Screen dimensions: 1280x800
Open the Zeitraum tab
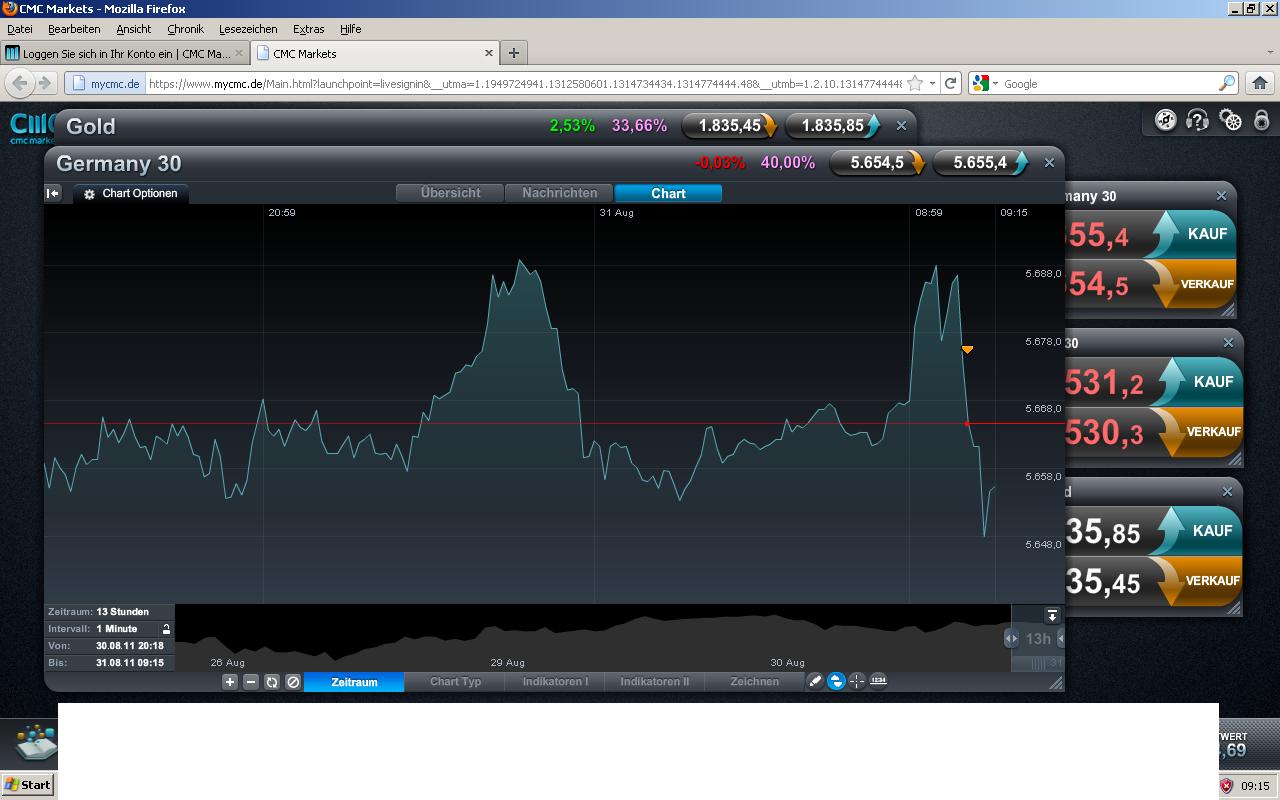(x=354, y=682)
